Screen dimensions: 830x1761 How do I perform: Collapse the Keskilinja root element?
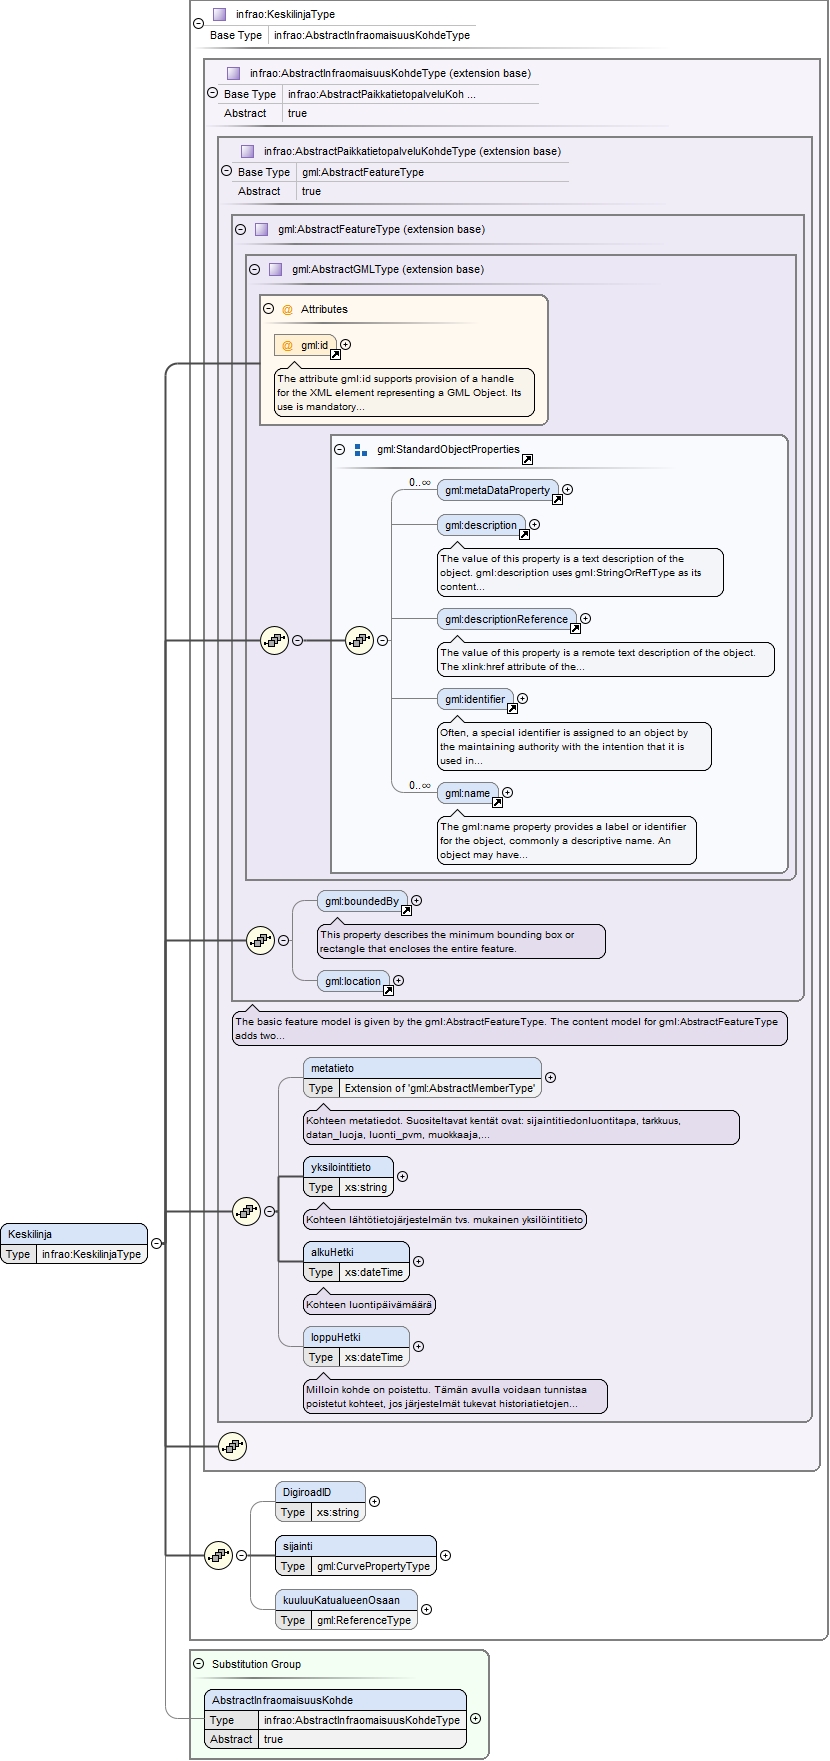coord(156,1243)
